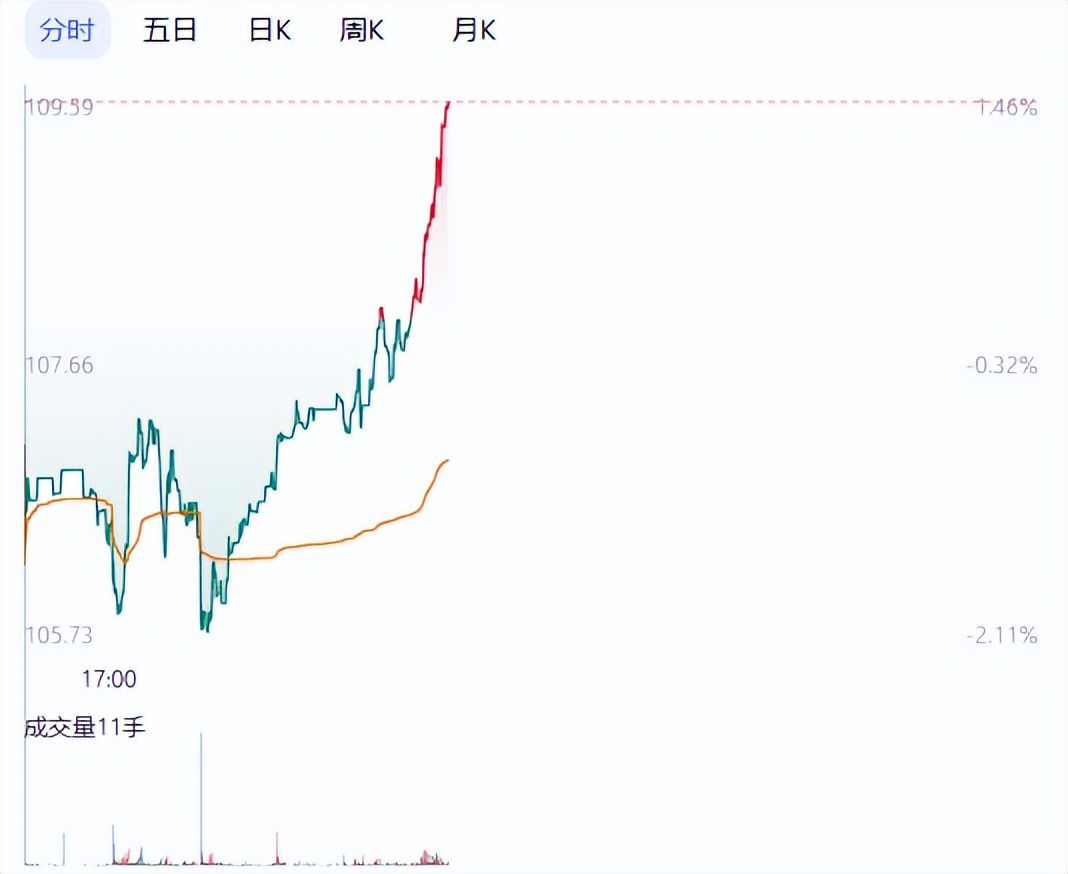Click the 成交量11手 volume label
This screenshot has height=874, width=1068.
click(x=86, y=727)
